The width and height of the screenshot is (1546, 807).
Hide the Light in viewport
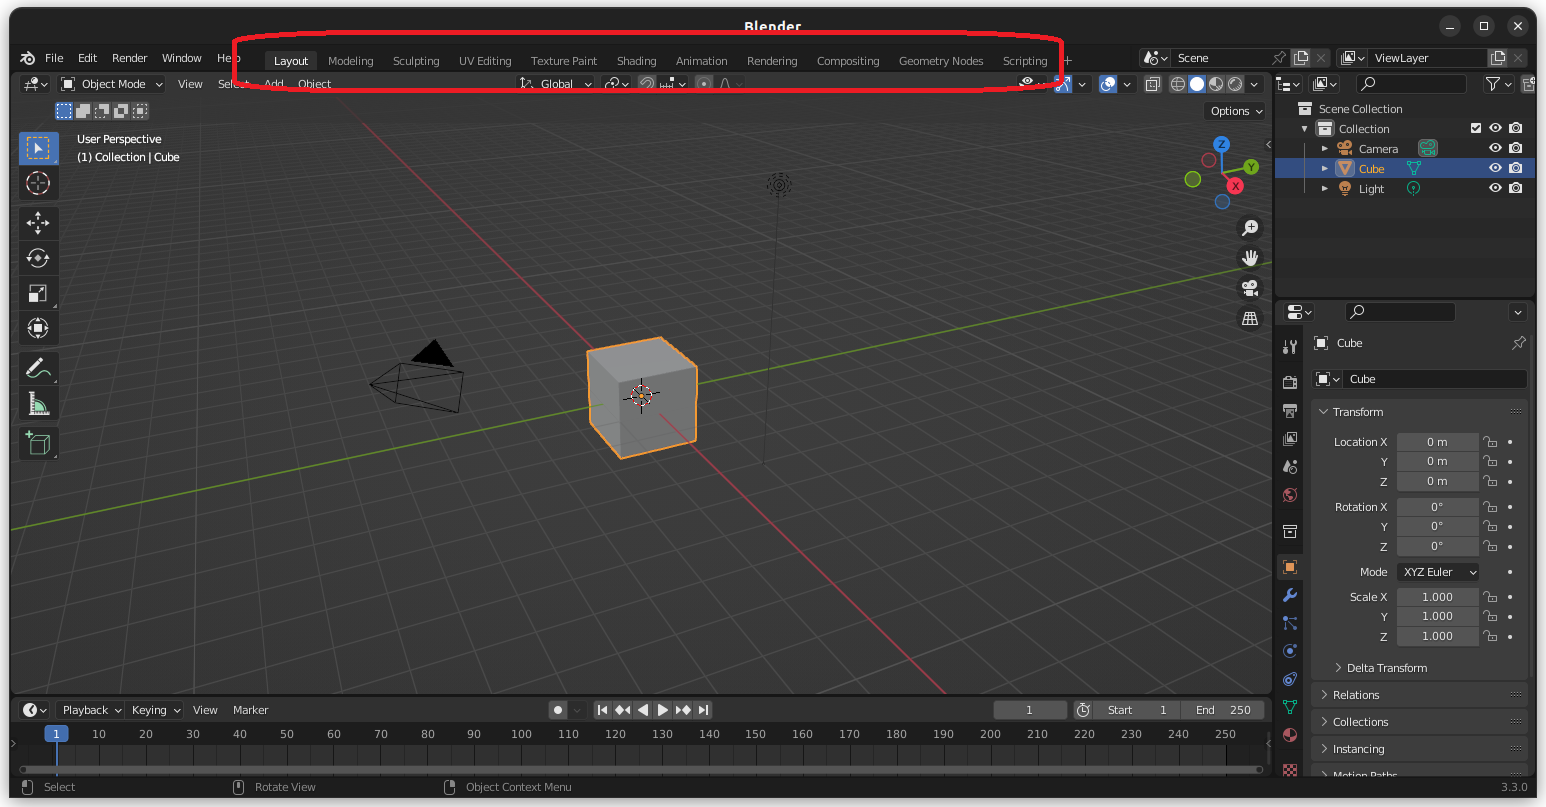(x=1495, y=188)
